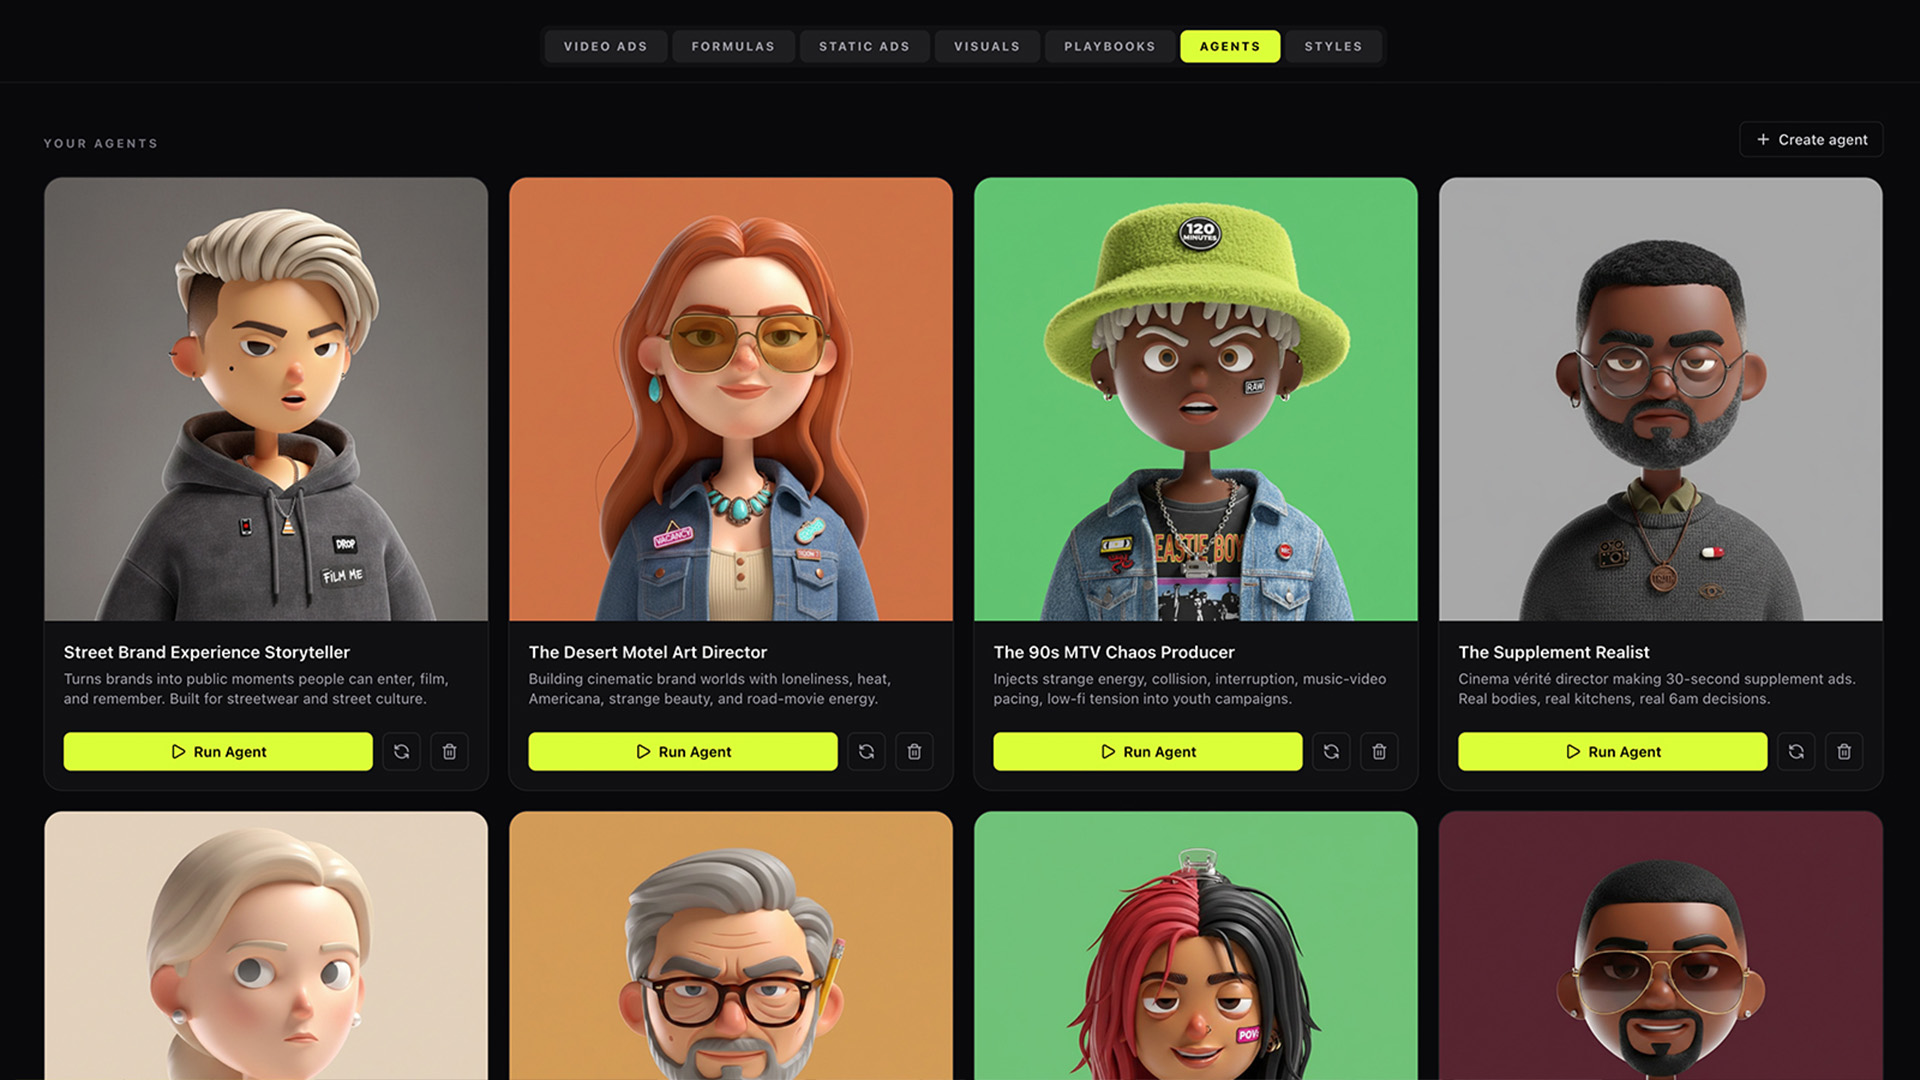Delete The 90s MTV Chaos Producer agent
1920x1080 pixels.
[x=1379, y=751]
